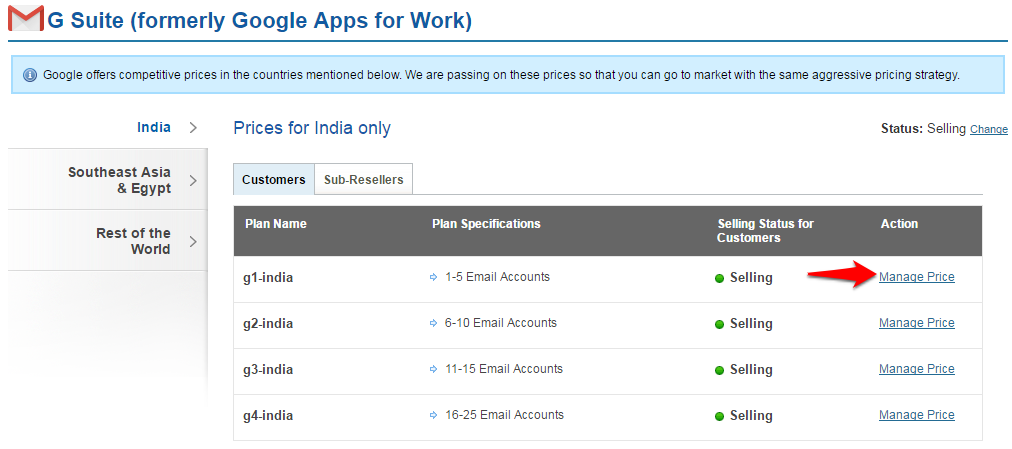Click green status dot for g3-india
Screen dimensions: 1012x449
tap(719, 370)
